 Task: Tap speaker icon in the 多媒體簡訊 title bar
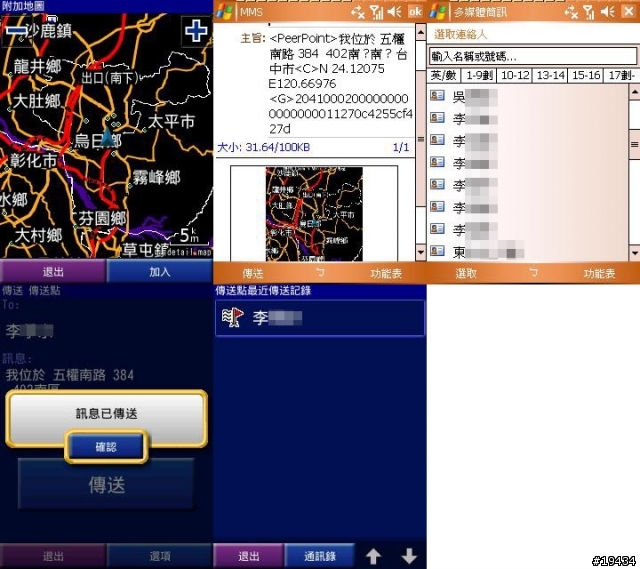[x=608, y=12]
